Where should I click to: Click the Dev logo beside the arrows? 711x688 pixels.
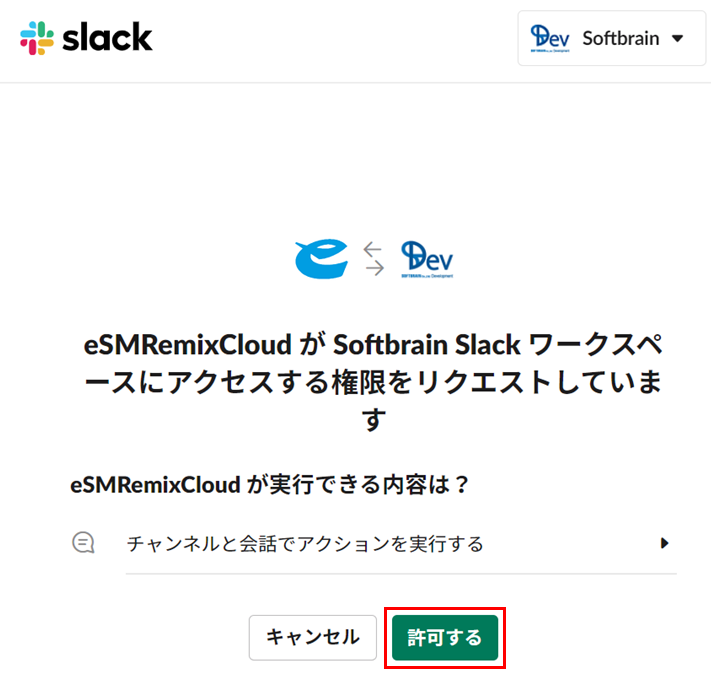point(427,259)
